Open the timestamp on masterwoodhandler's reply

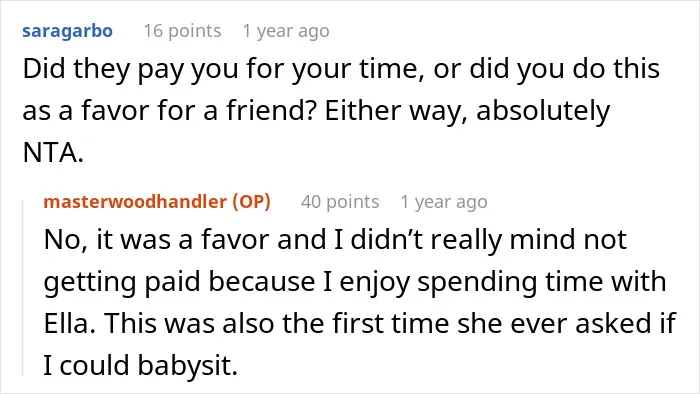click(x=444, y=202)
